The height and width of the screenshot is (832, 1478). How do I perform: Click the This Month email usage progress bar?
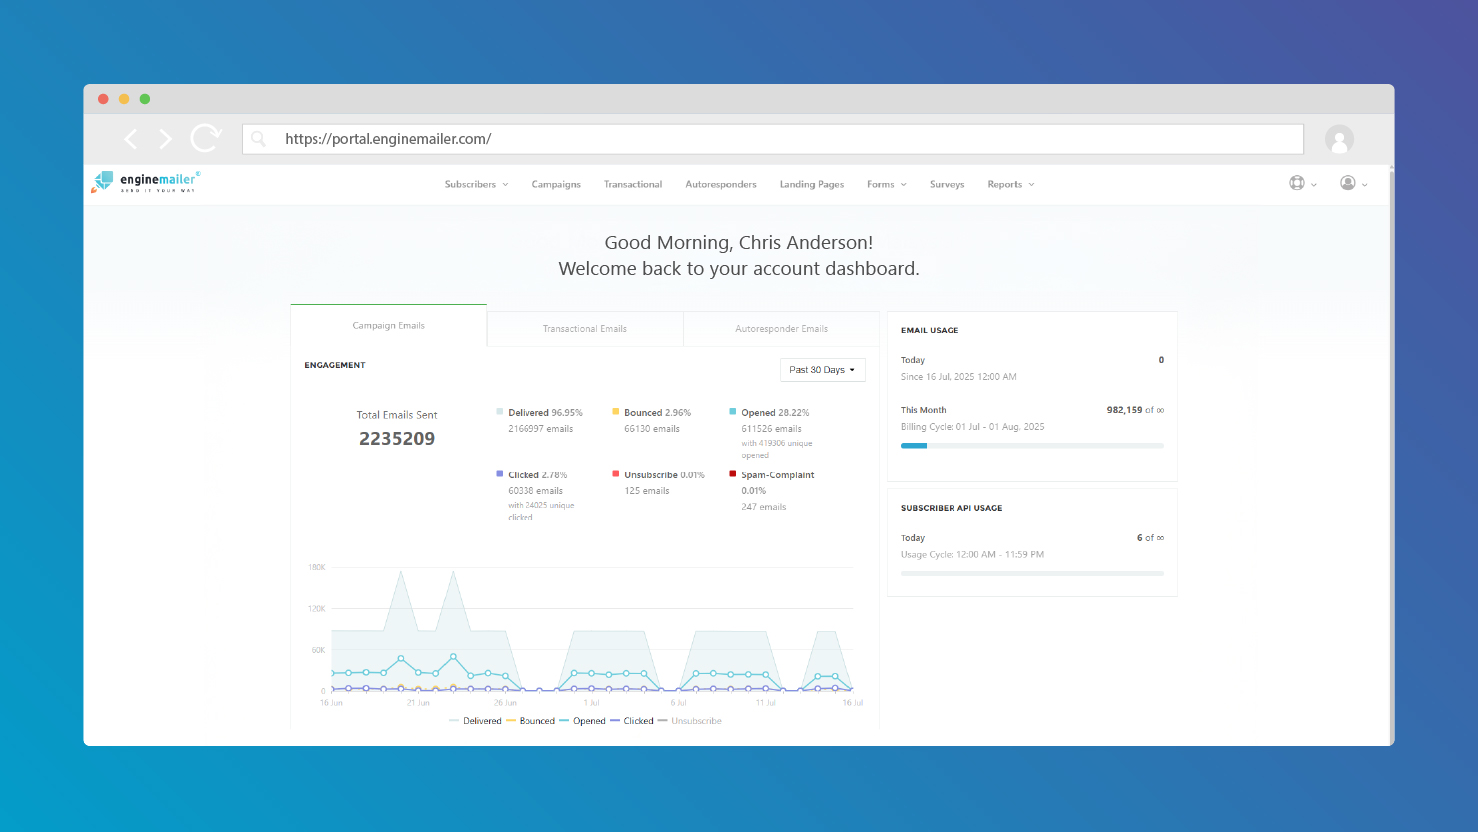coord(1032,445)
